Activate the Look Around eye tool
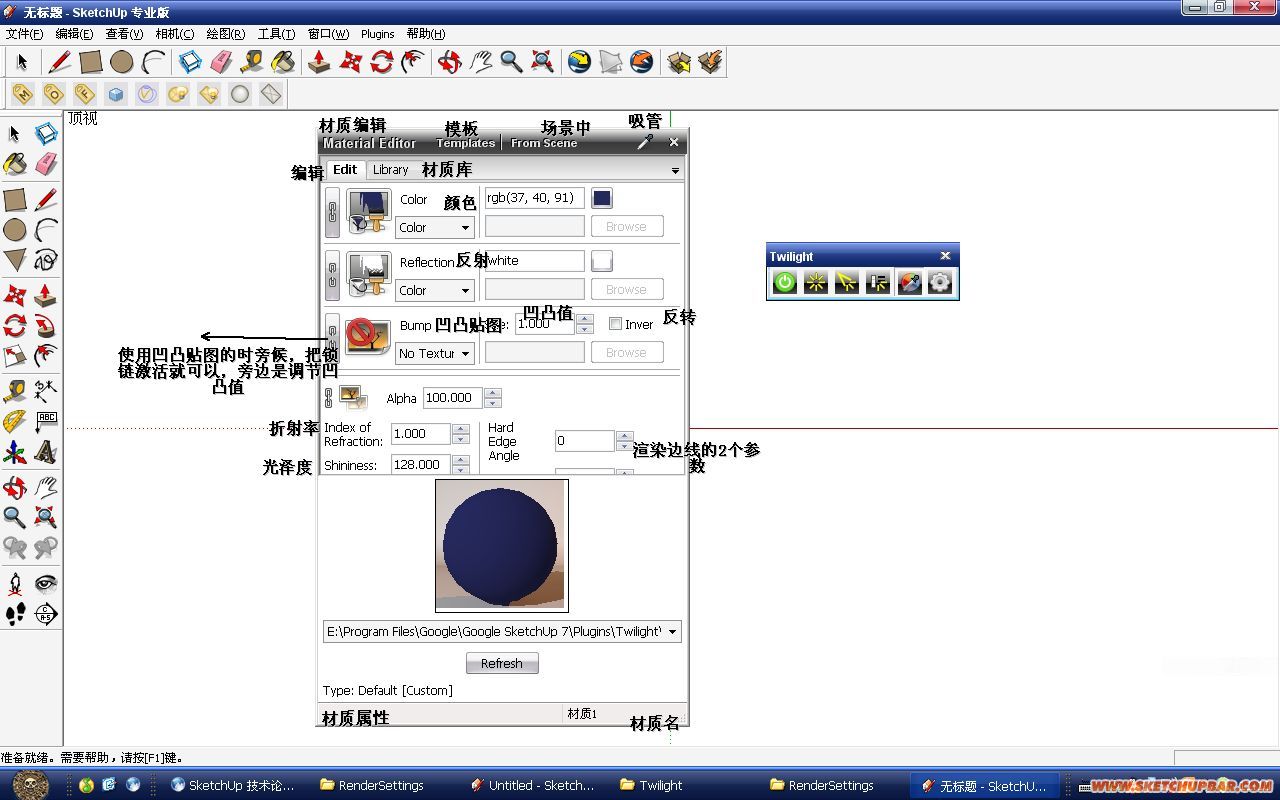This screenshot has width=1280, height=800. pyautogui.click(x=46, y=583)
